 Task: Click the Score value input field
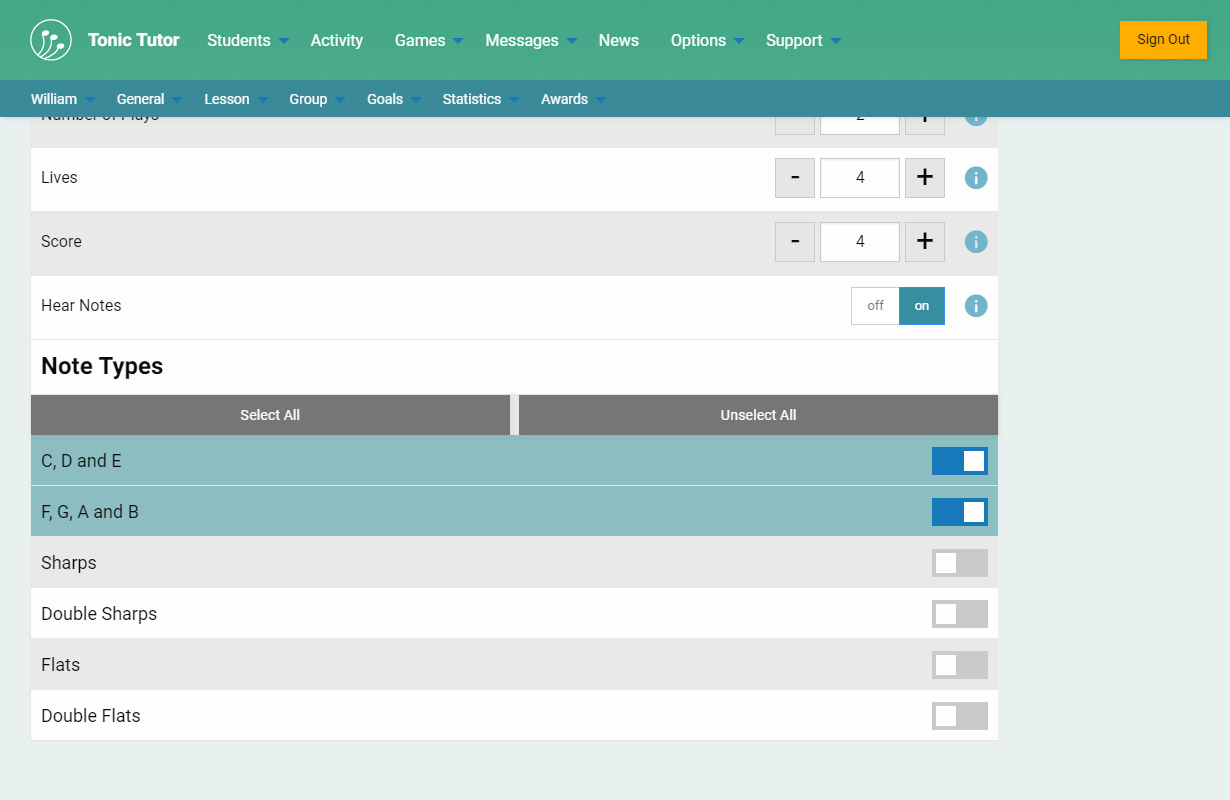click(859, 242)
